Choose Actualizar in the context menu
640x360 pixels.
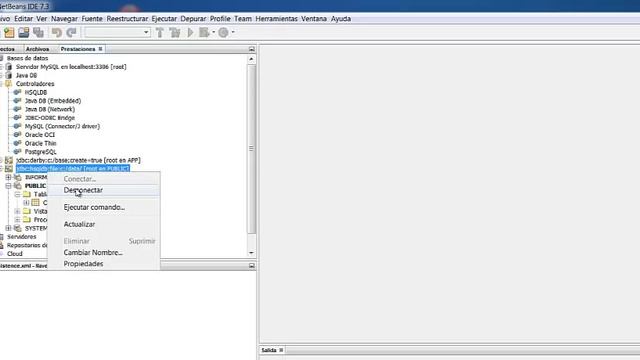click(x=104, y=224)
